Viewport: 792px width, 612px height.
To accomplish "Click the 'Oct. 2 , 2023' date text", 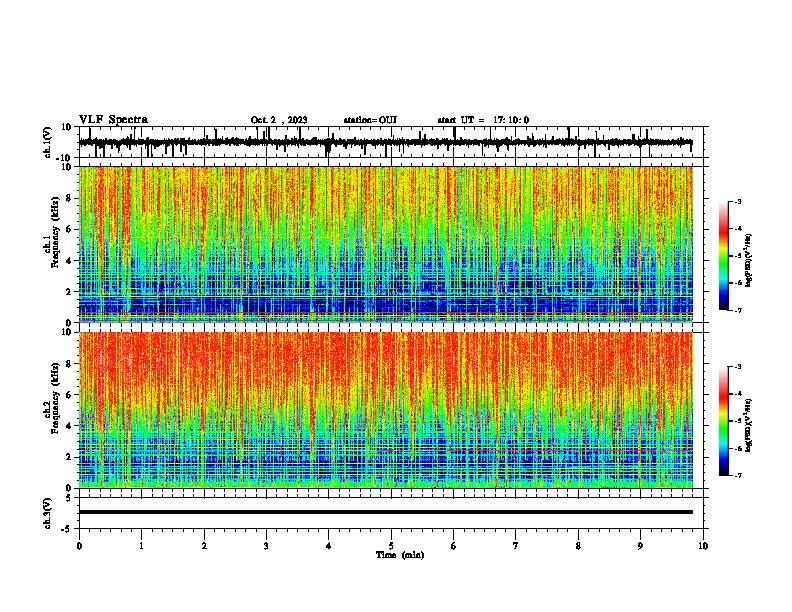I will 279,120.
